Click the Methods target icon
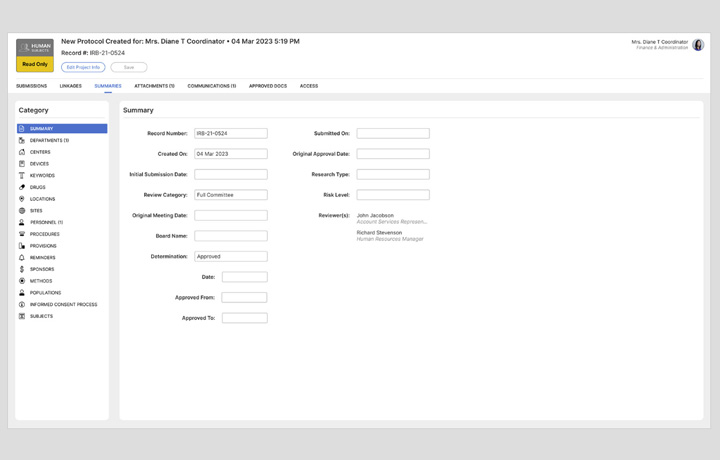This screenshot has width=720, height=460. (x=22, y=281)
